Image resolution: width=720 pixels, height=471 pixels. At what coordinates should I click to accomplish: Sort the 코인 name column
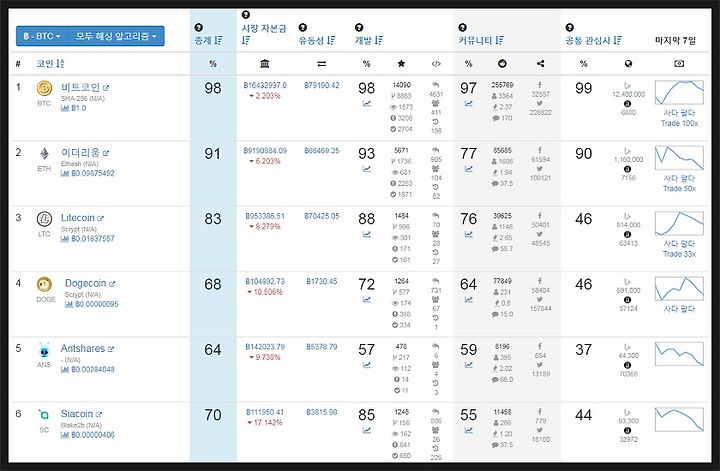51,63
